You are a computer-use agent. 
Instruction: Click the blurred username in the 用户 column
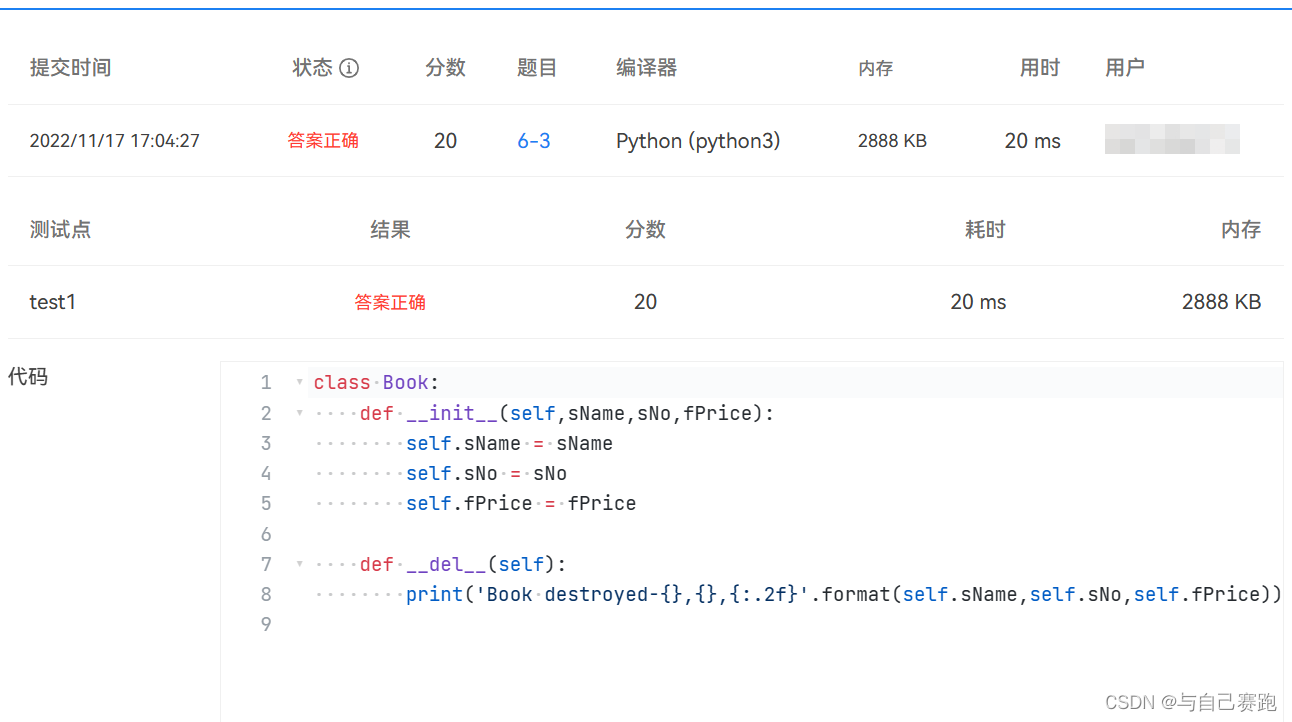[1172, 140]
